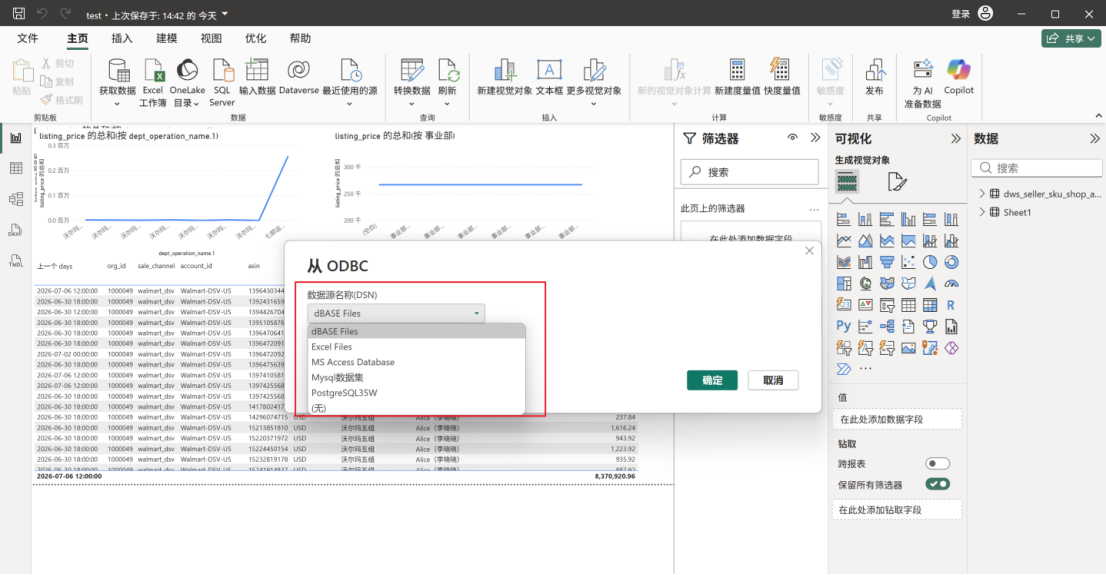Image resolution: width=1106 pixels, height=575 pixels.
Task: Toggle 保留所有筛选器 switch off
Action: pos(937,484)
